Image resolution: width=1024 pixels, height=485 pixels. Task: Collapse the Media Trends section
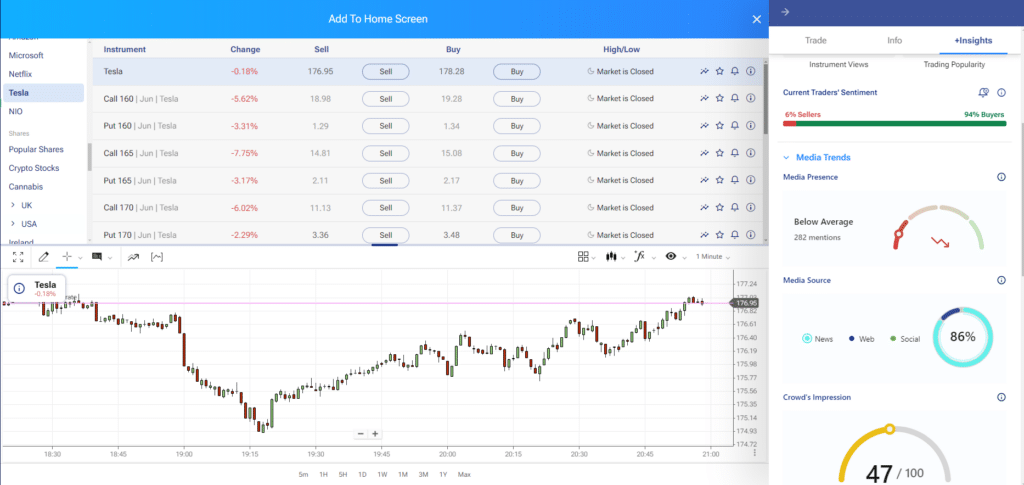click(817, 157)
